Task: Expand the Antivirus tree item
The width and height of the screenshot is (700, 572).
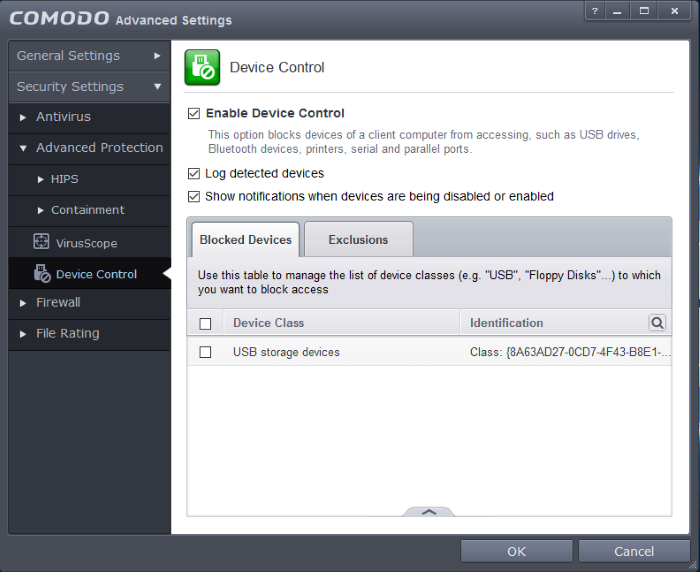Action: (x=24, y=117)
